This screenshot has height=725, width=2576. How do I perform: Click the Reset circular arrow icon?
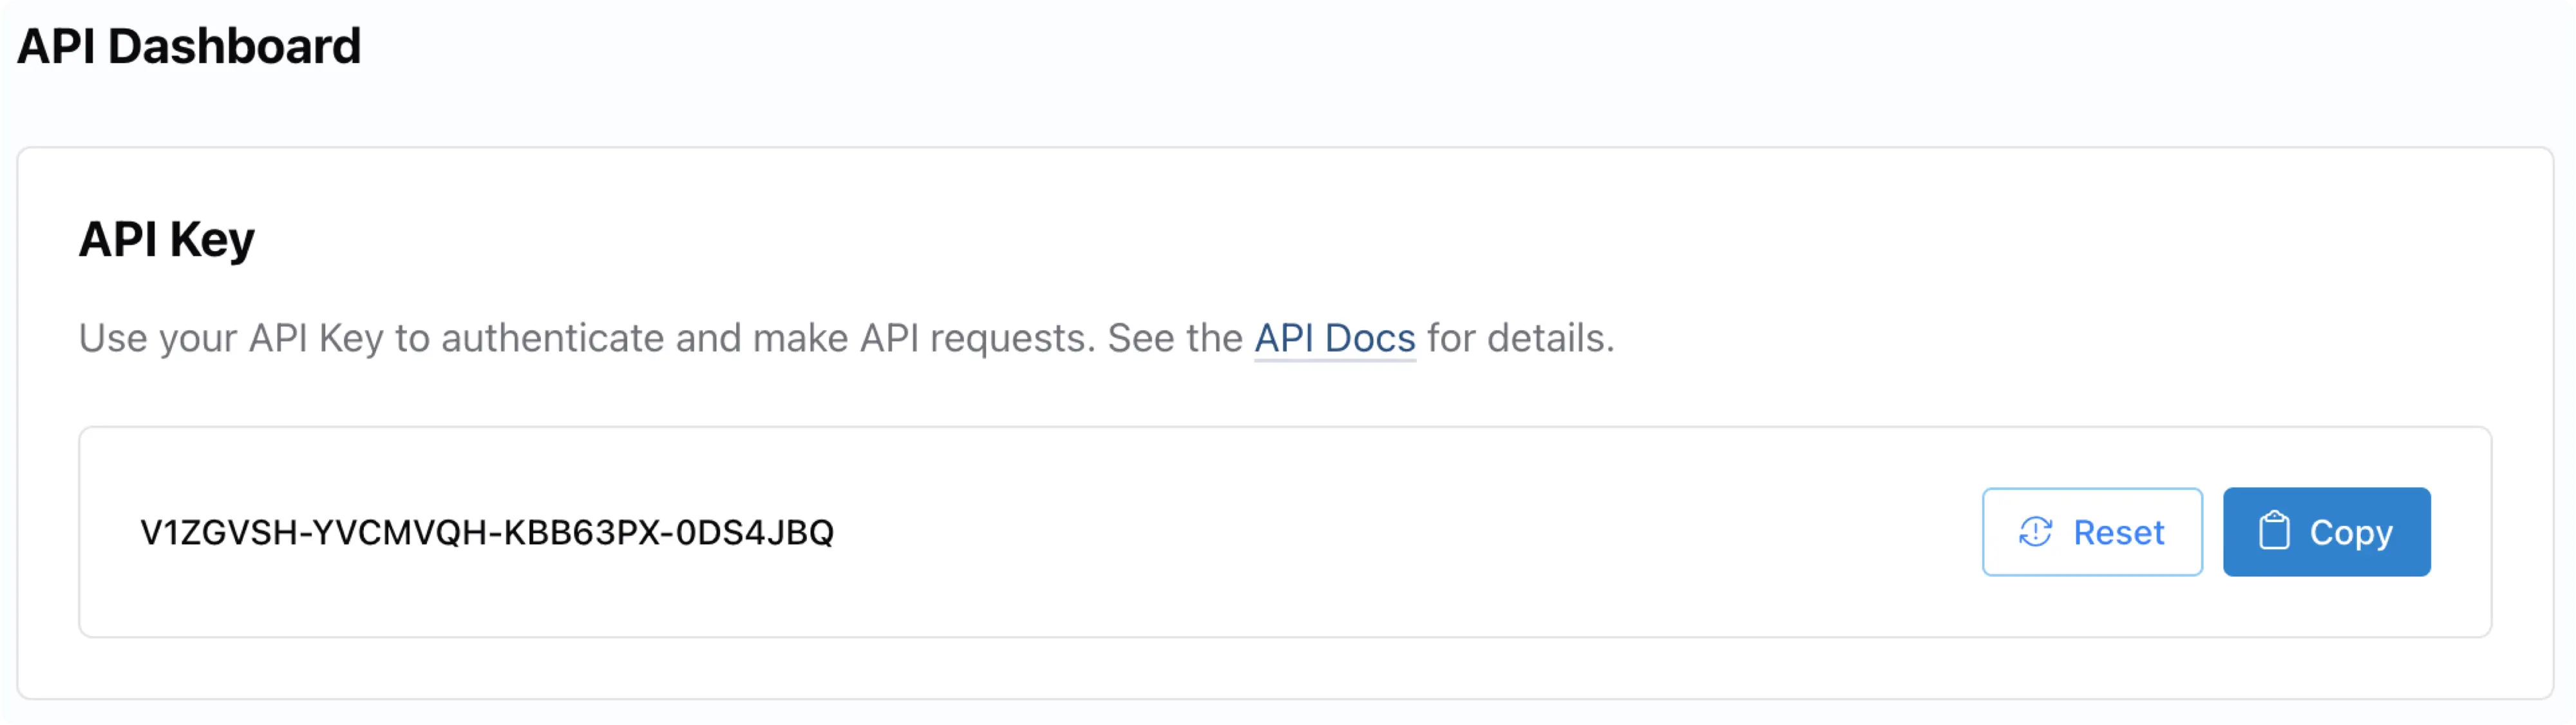pyautogui.click(x=2035, y=532)
